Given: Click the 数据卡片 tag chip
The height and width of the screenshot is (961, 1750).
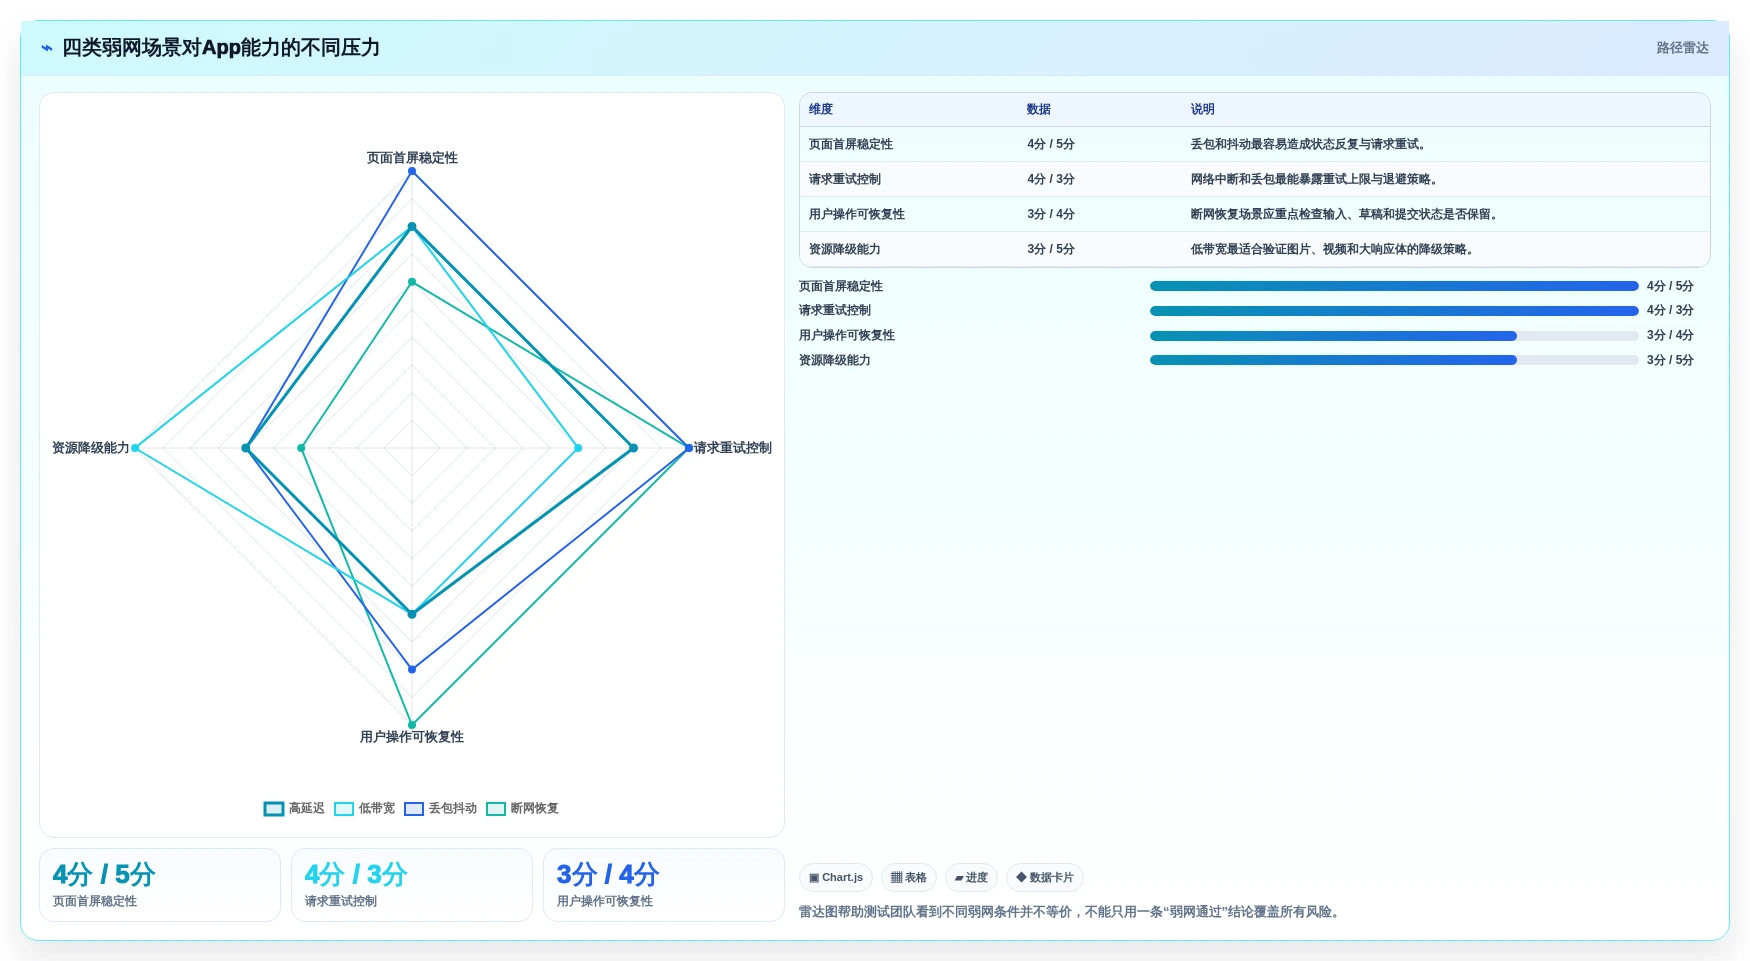Looking at the screenshot, I should [x=1045, y=878].
